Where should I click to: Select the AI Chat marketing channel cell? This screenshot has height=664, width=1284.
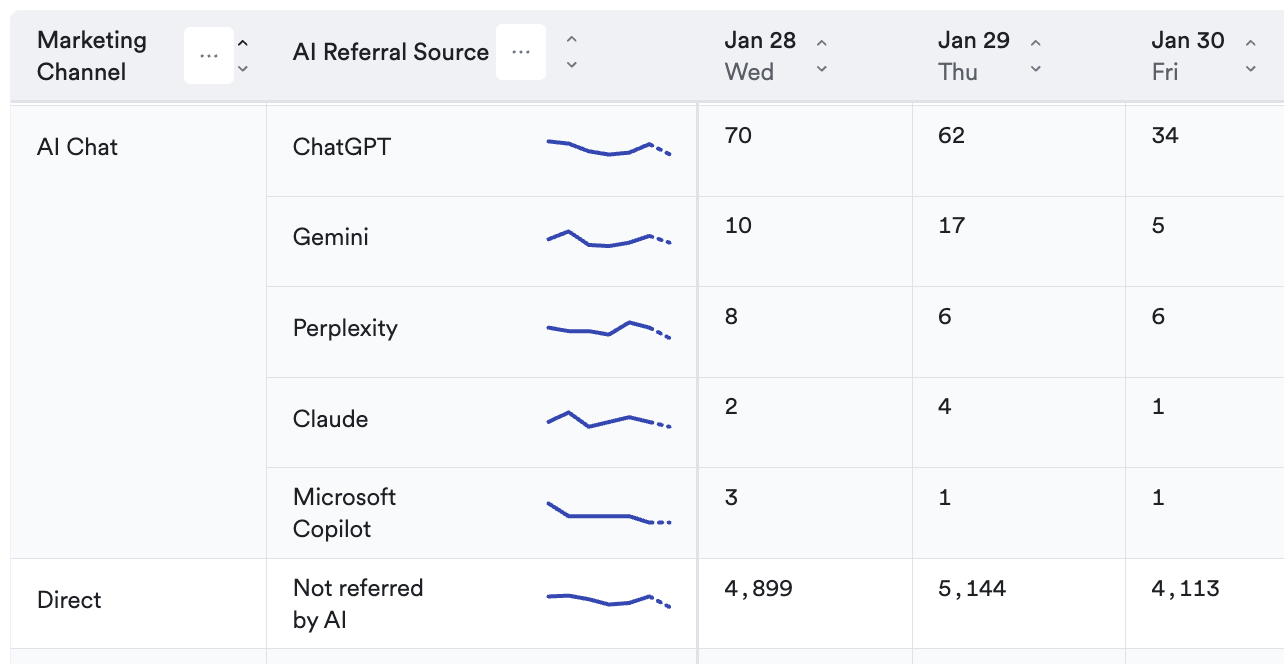pyautogui.click(x=78, y=147)
